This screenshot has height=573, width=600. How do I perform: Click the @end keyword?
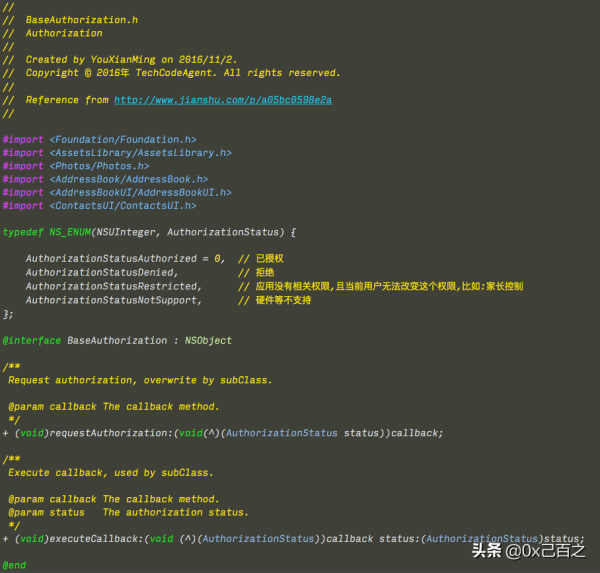click(x=15, y=565)
